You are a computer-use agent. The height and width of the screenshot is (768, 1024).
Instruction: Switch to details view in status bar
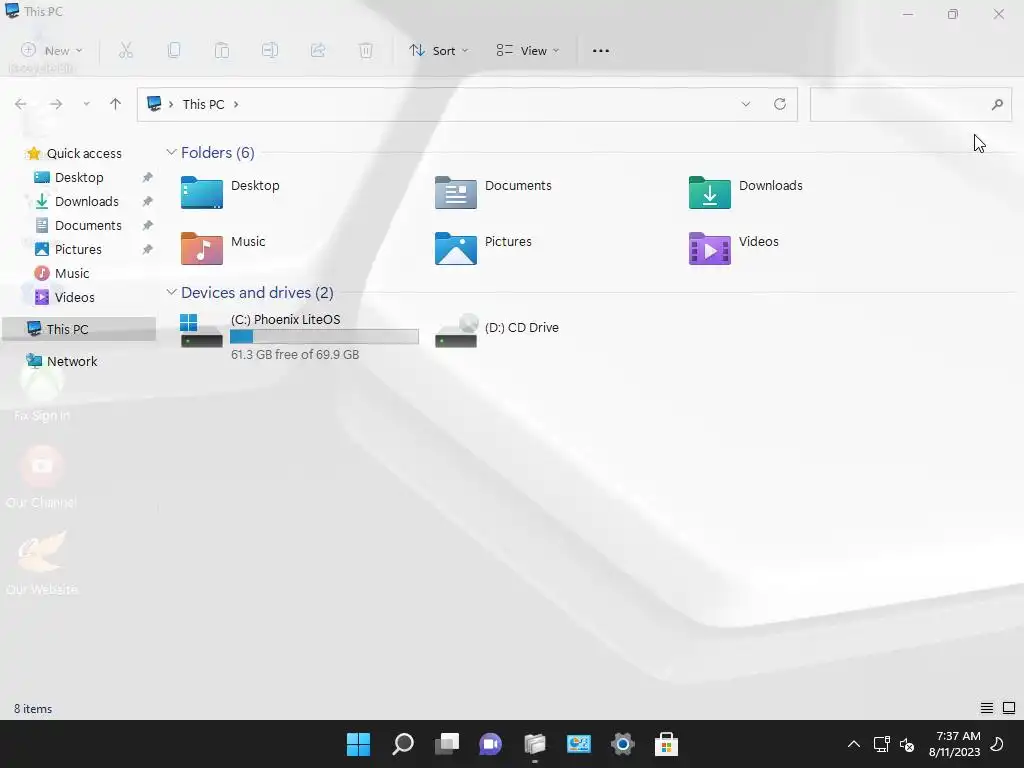click(987, 708)
